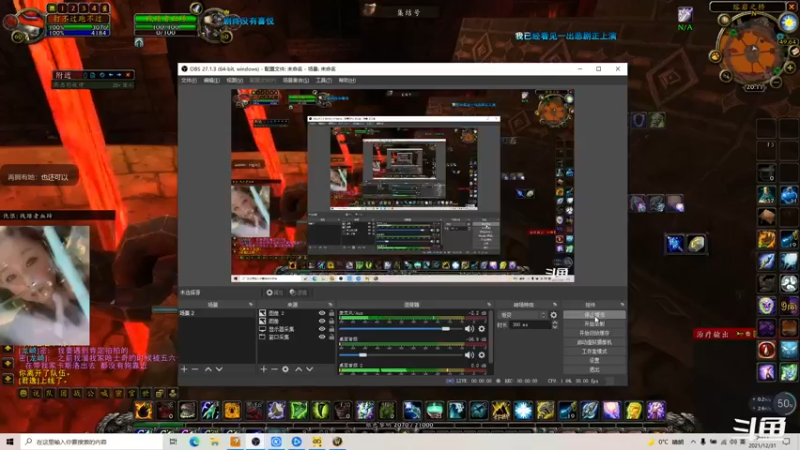Pop out the 混音器 mixer dock panel

[x=489, y=305]
